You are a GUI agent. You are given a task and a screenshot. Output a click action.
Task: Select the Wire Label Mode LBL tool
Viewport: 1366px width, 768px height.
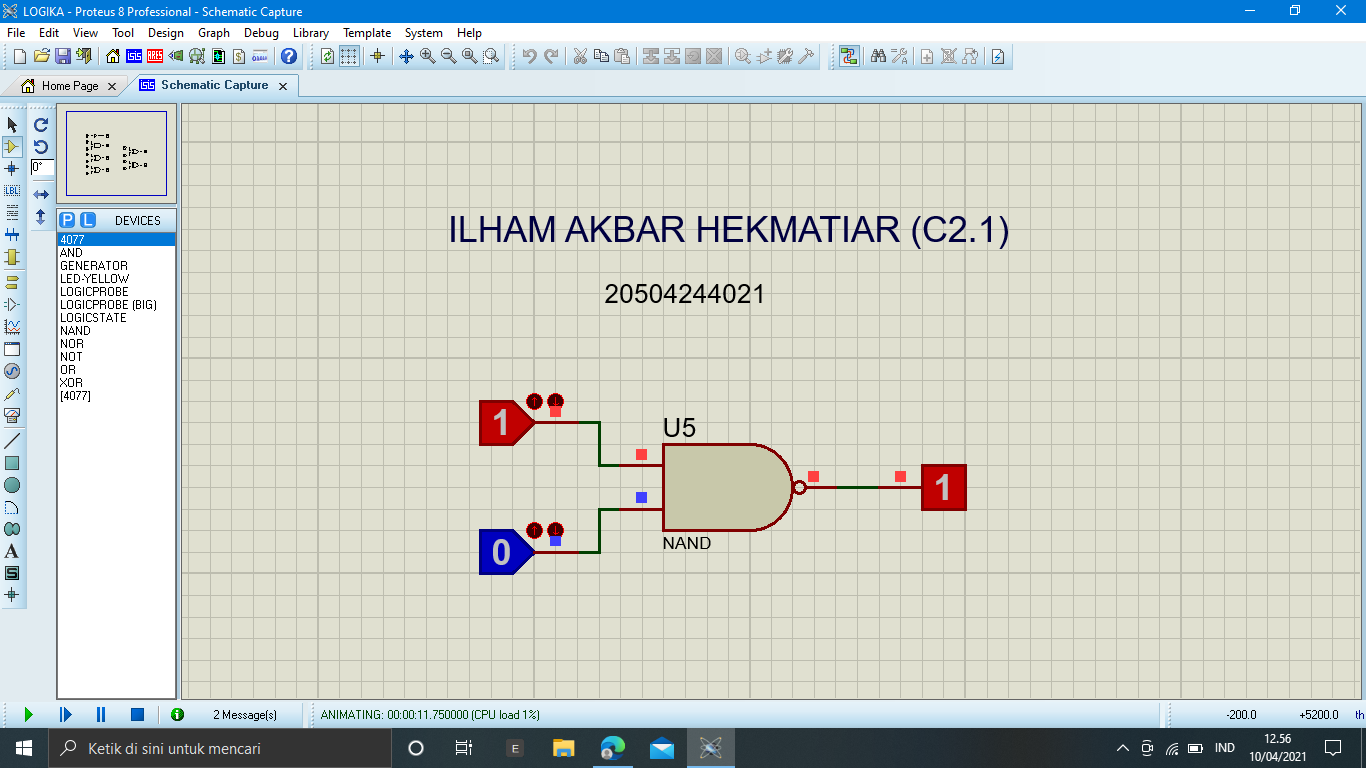(x=12, y=190)
